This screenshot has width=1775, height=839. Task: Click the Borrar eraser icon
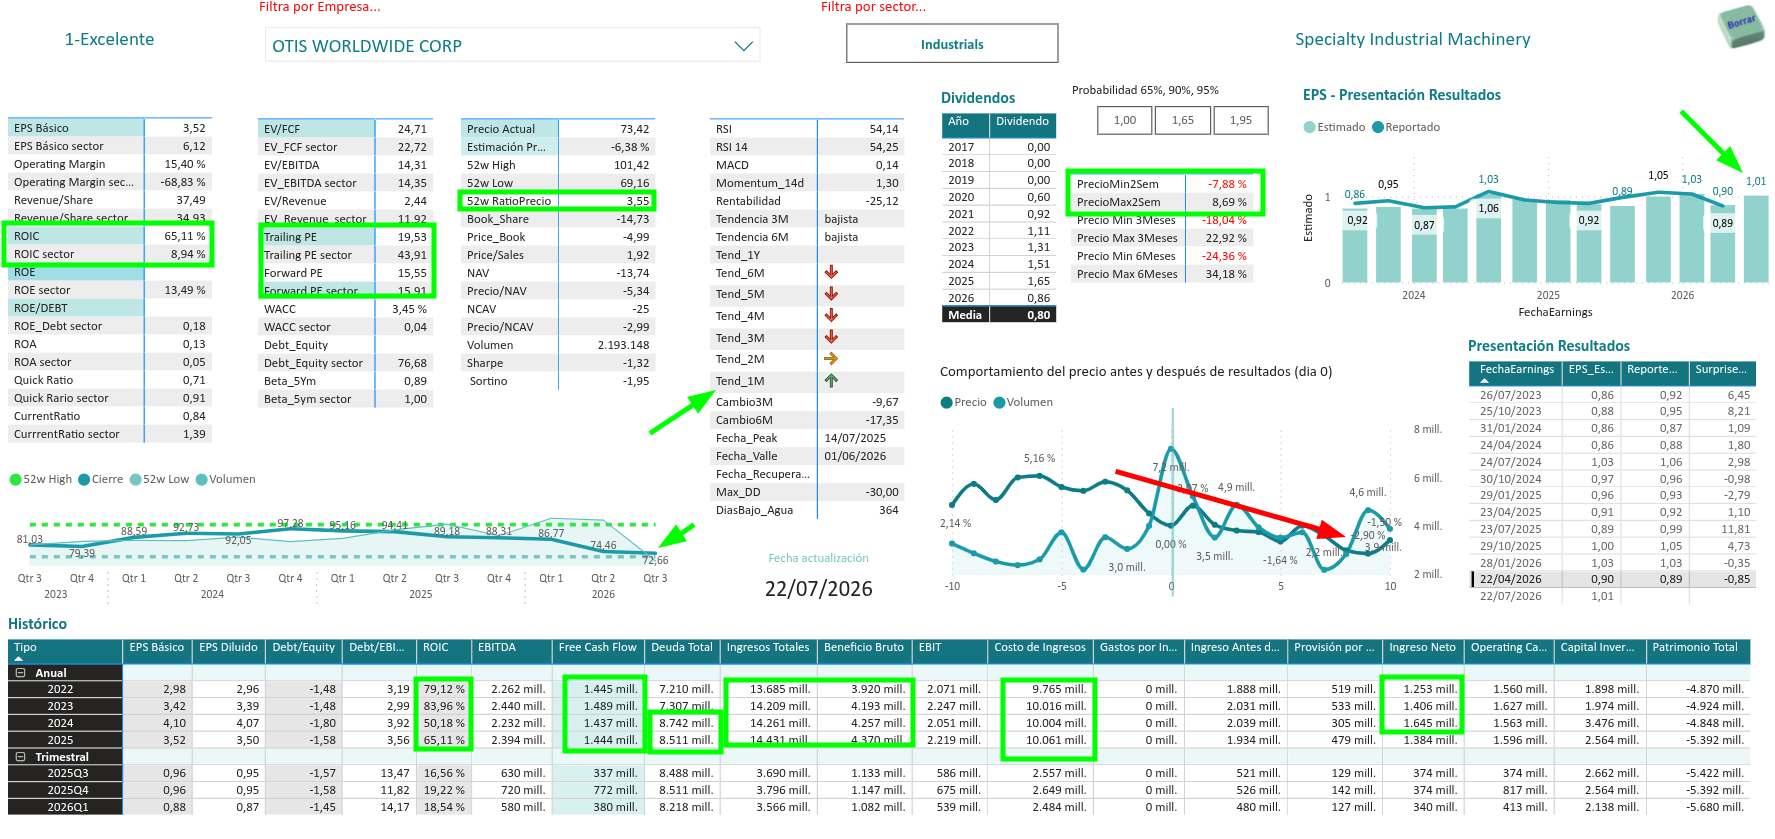tap(1741, 25)
